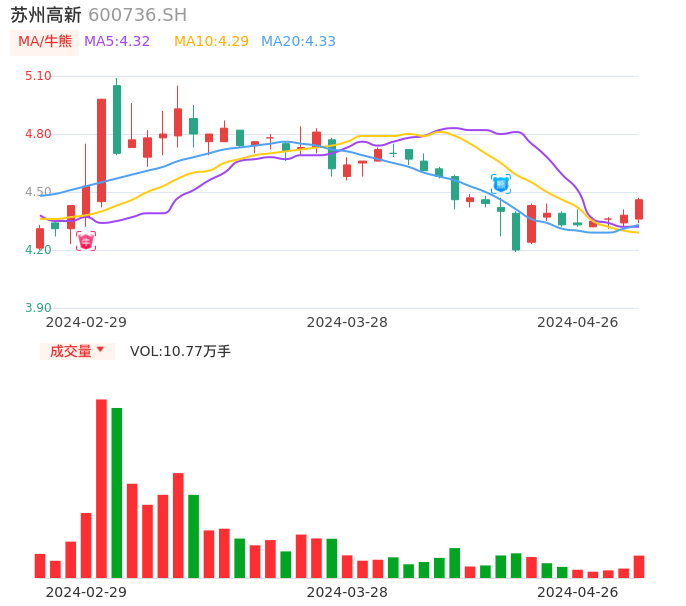Select the tallest green volume bar
The height and width of the screenshot is (606, 686).
[x=117, y=492]
